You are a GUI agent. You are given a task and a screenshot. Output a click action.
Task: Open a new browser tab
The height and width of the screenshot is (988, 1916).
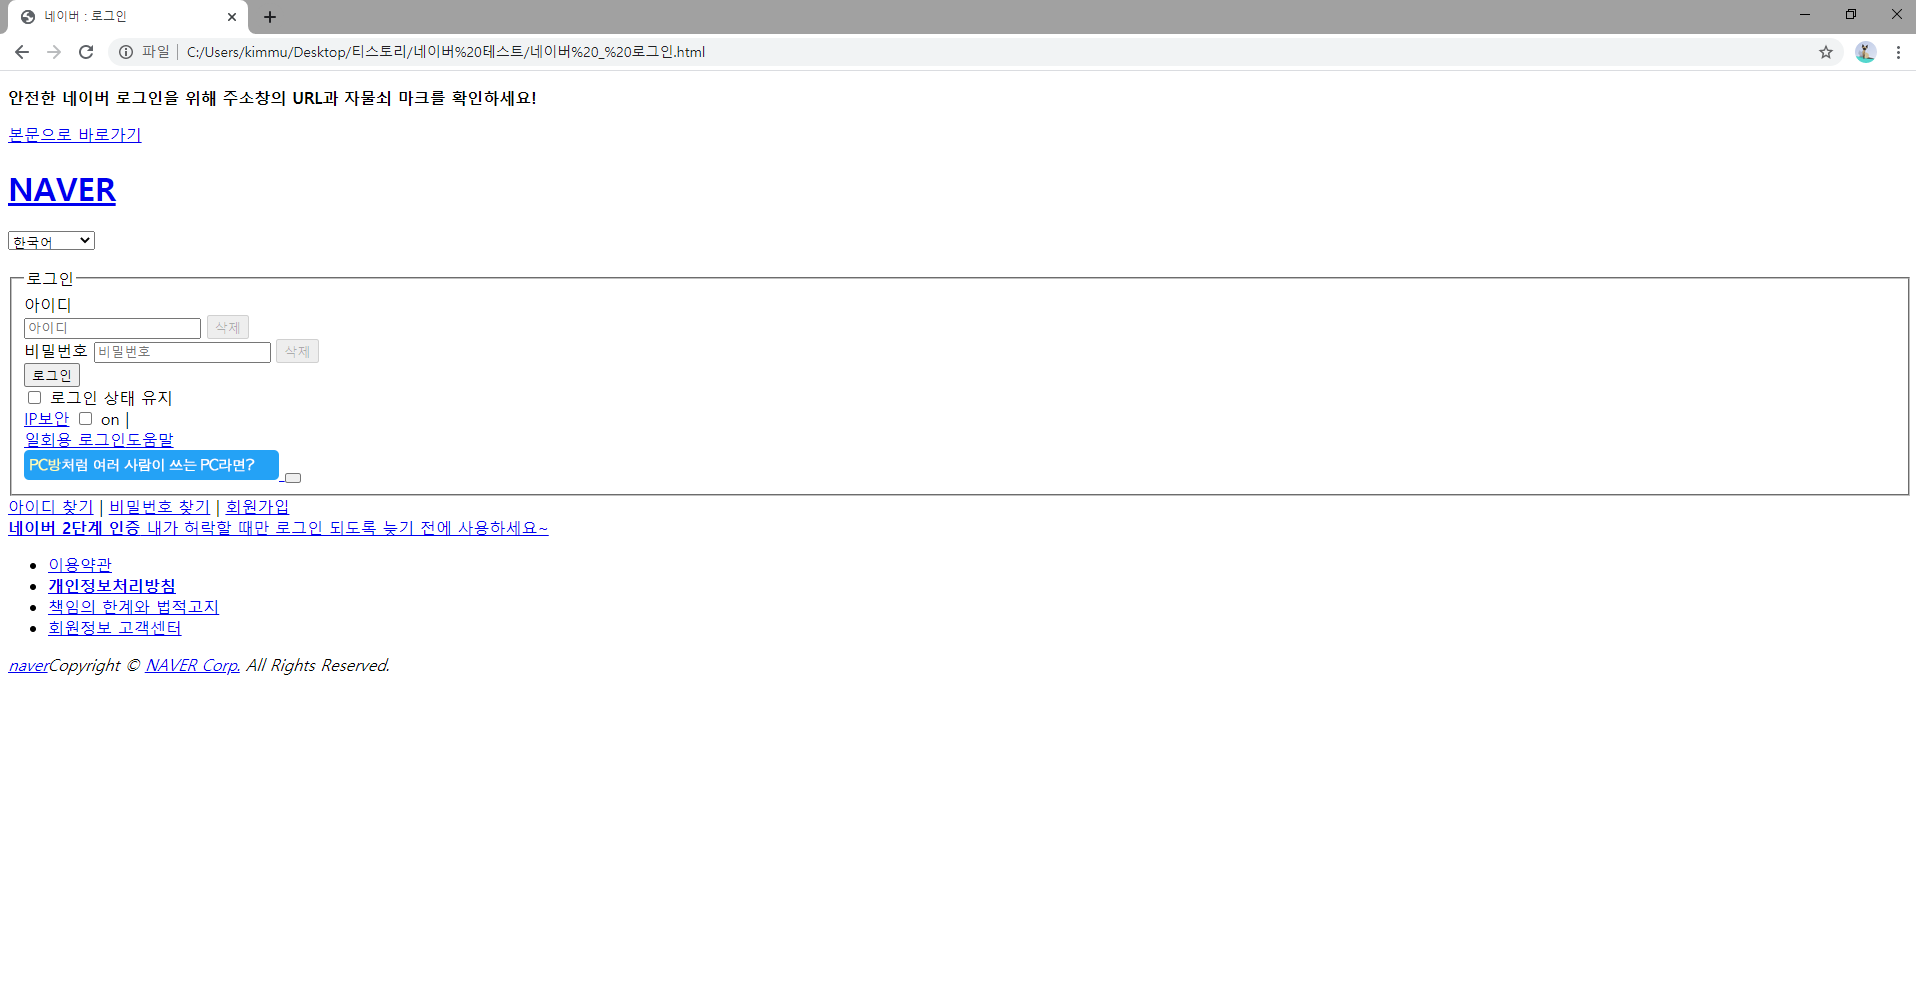270,17
